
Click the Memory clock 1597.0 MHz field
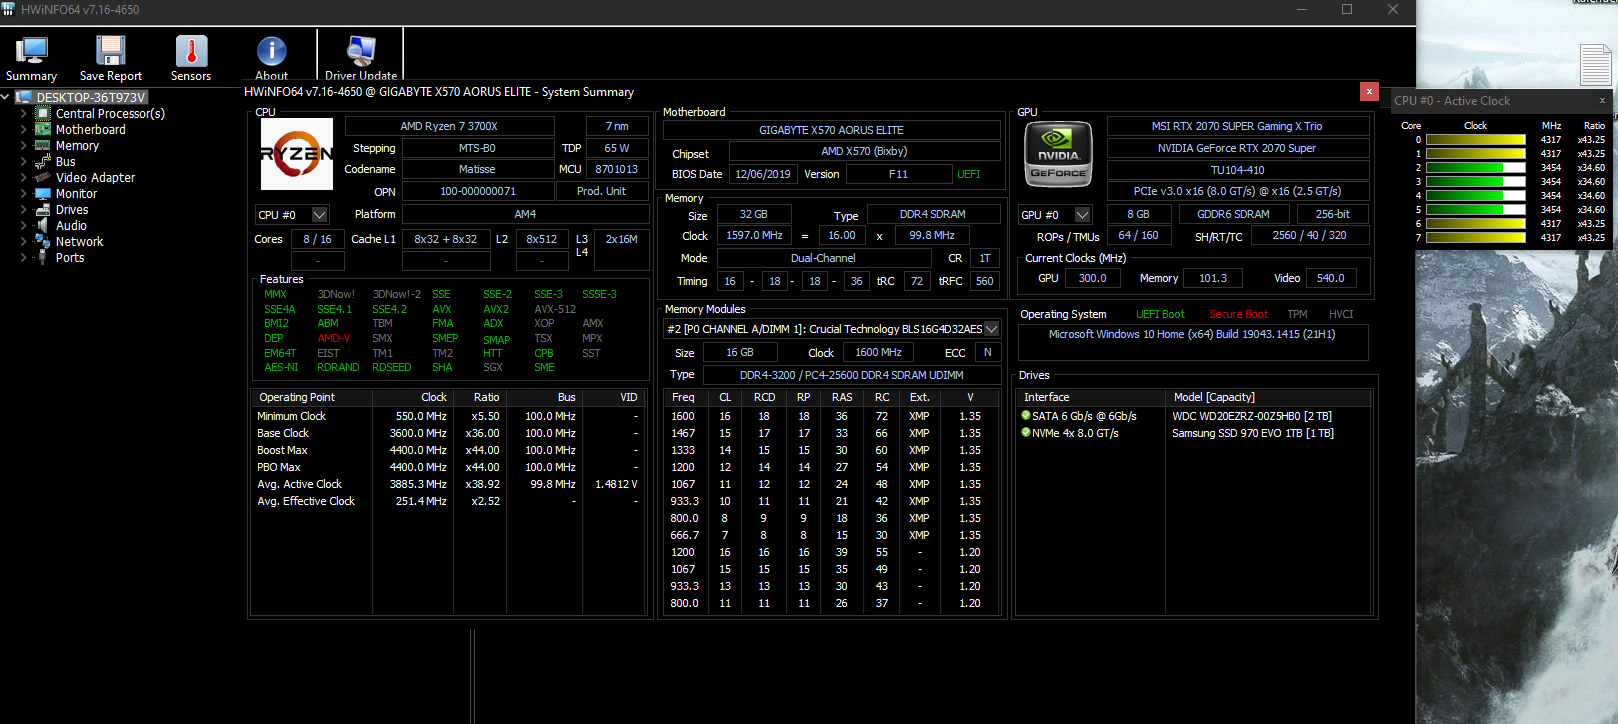point(754,236)
